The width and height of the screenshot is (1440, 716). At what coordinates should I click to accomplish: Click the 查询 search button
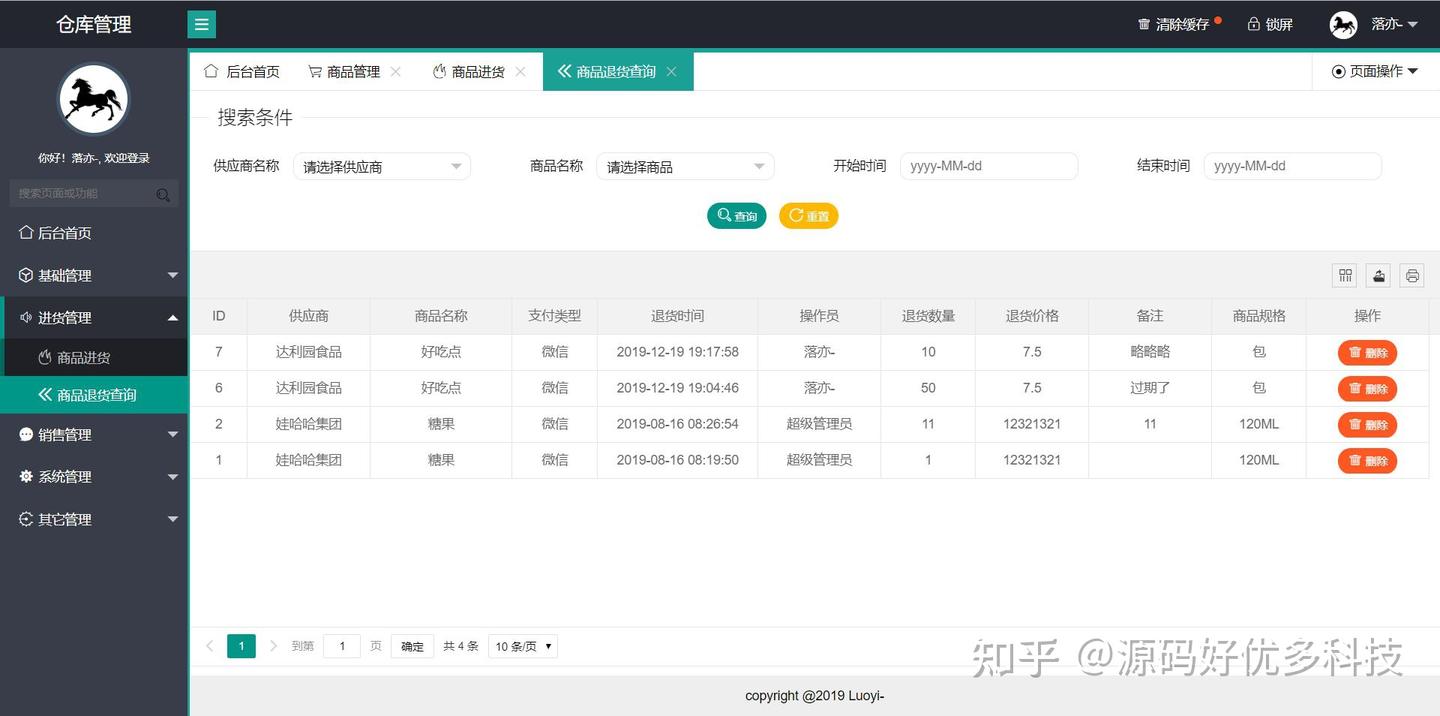tap(737, 215)
